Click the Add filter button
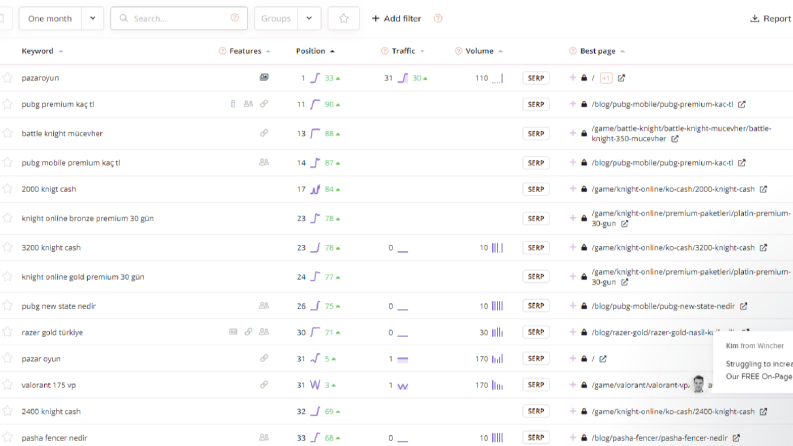Viewport: 793px width, 446px height. click(x=396, y=18)
